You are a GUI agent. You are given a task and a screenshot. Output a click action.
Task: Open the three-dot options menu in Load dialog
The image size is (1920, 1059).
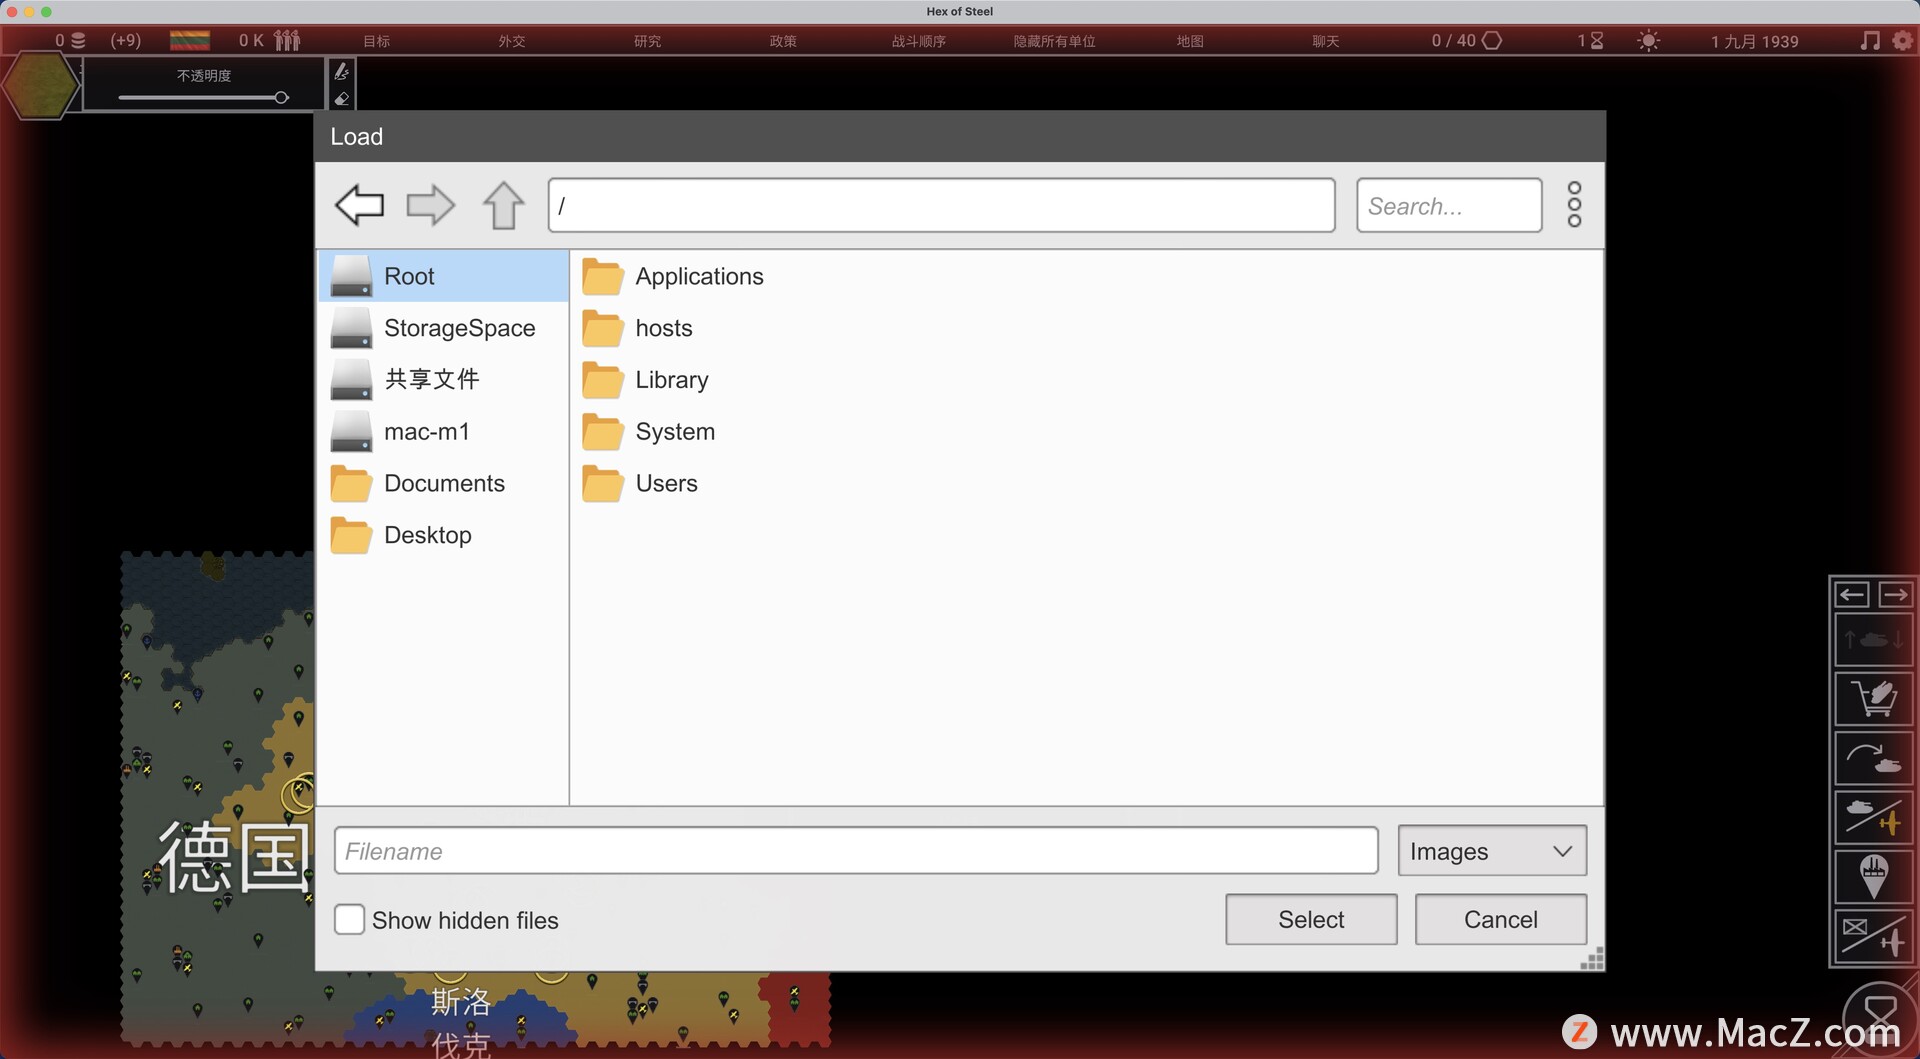1574,205
